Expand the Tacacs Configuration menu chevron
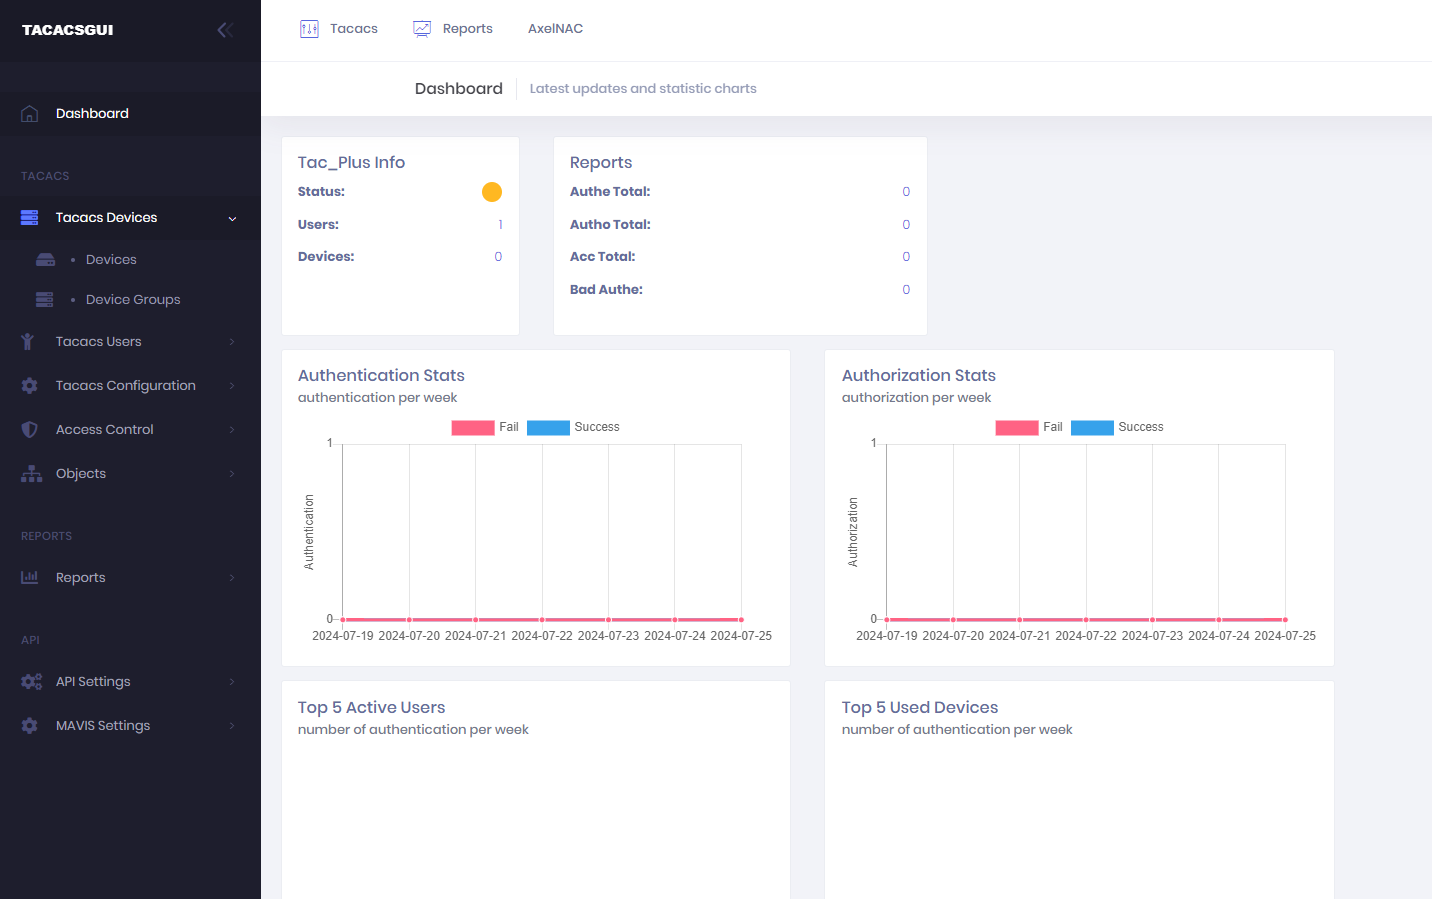This screenshot has width=1432, height=899. point(232,386)
